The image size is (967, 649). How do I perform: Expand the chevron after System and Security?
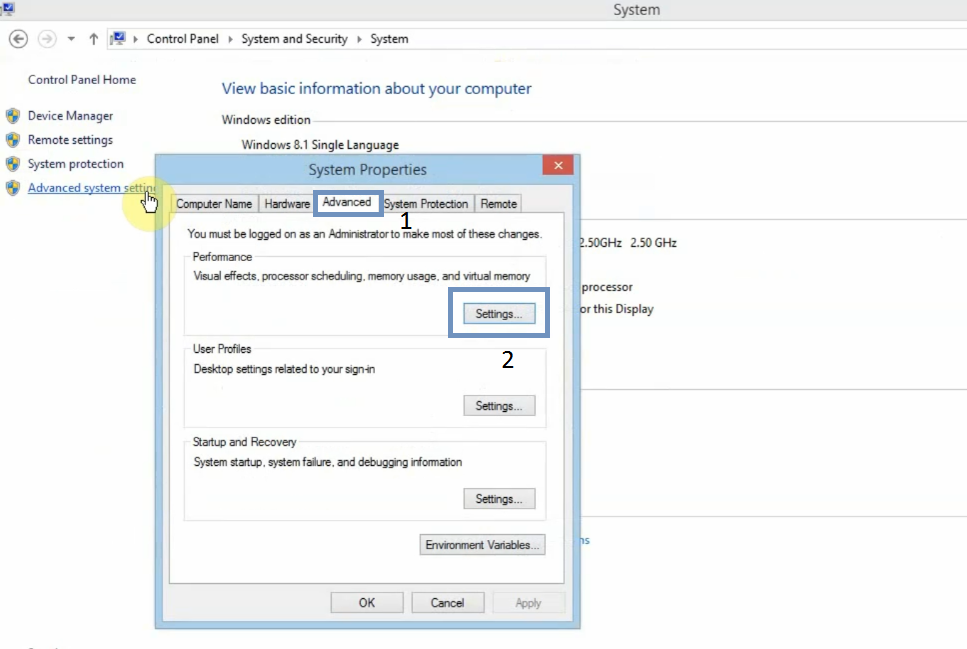[x=359, y=39]
